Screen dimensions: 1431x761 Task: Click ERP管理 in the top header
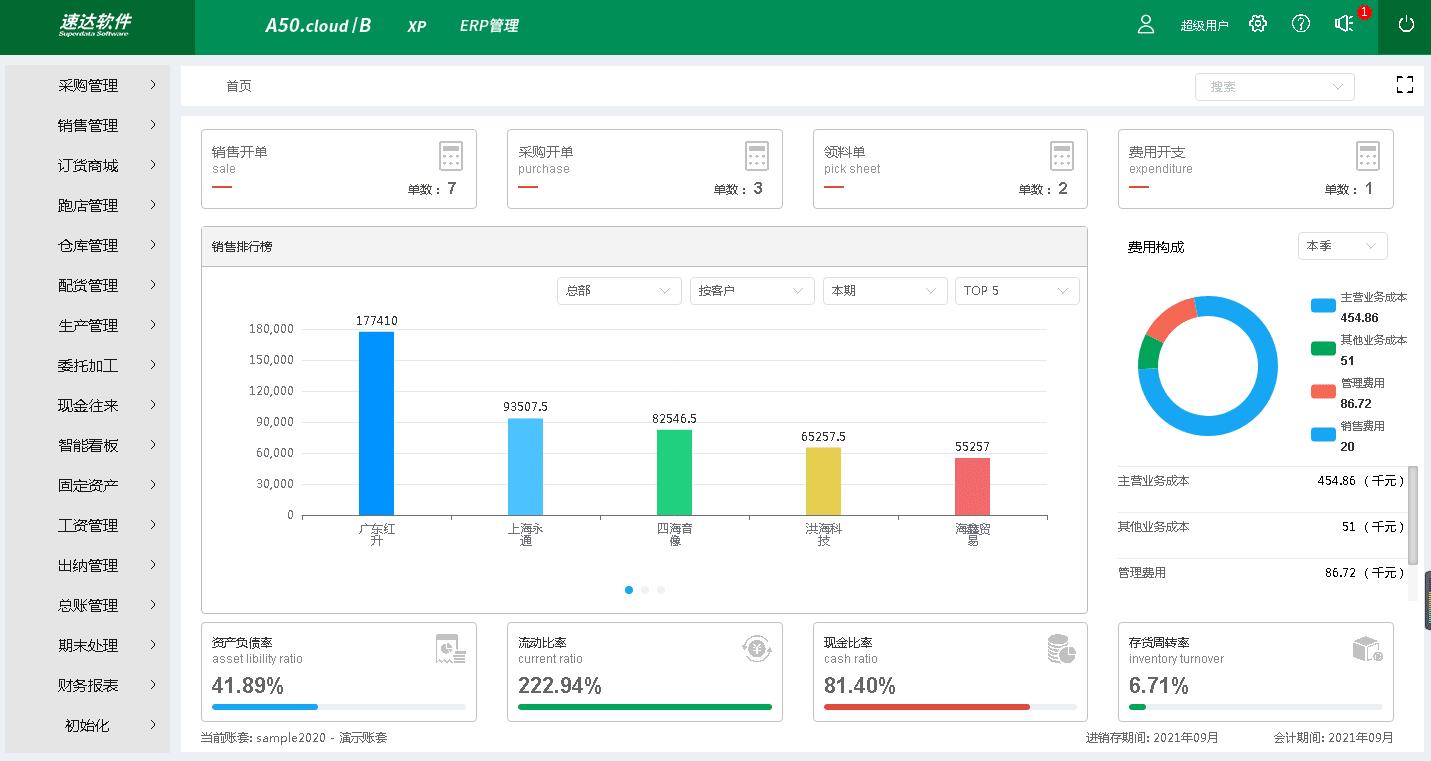[489, 26]
